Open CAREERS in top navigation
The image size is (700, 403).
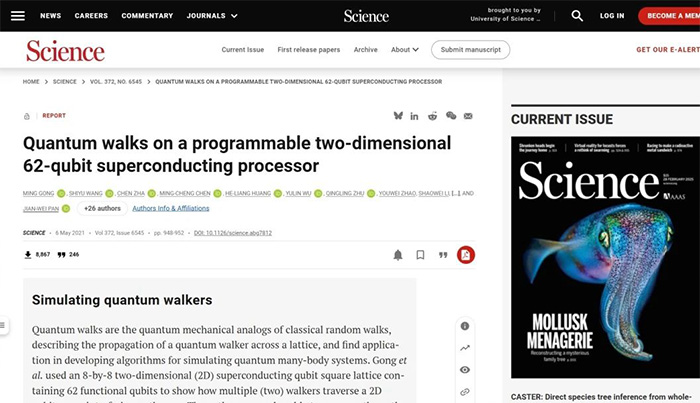click(x=91, y=16)
